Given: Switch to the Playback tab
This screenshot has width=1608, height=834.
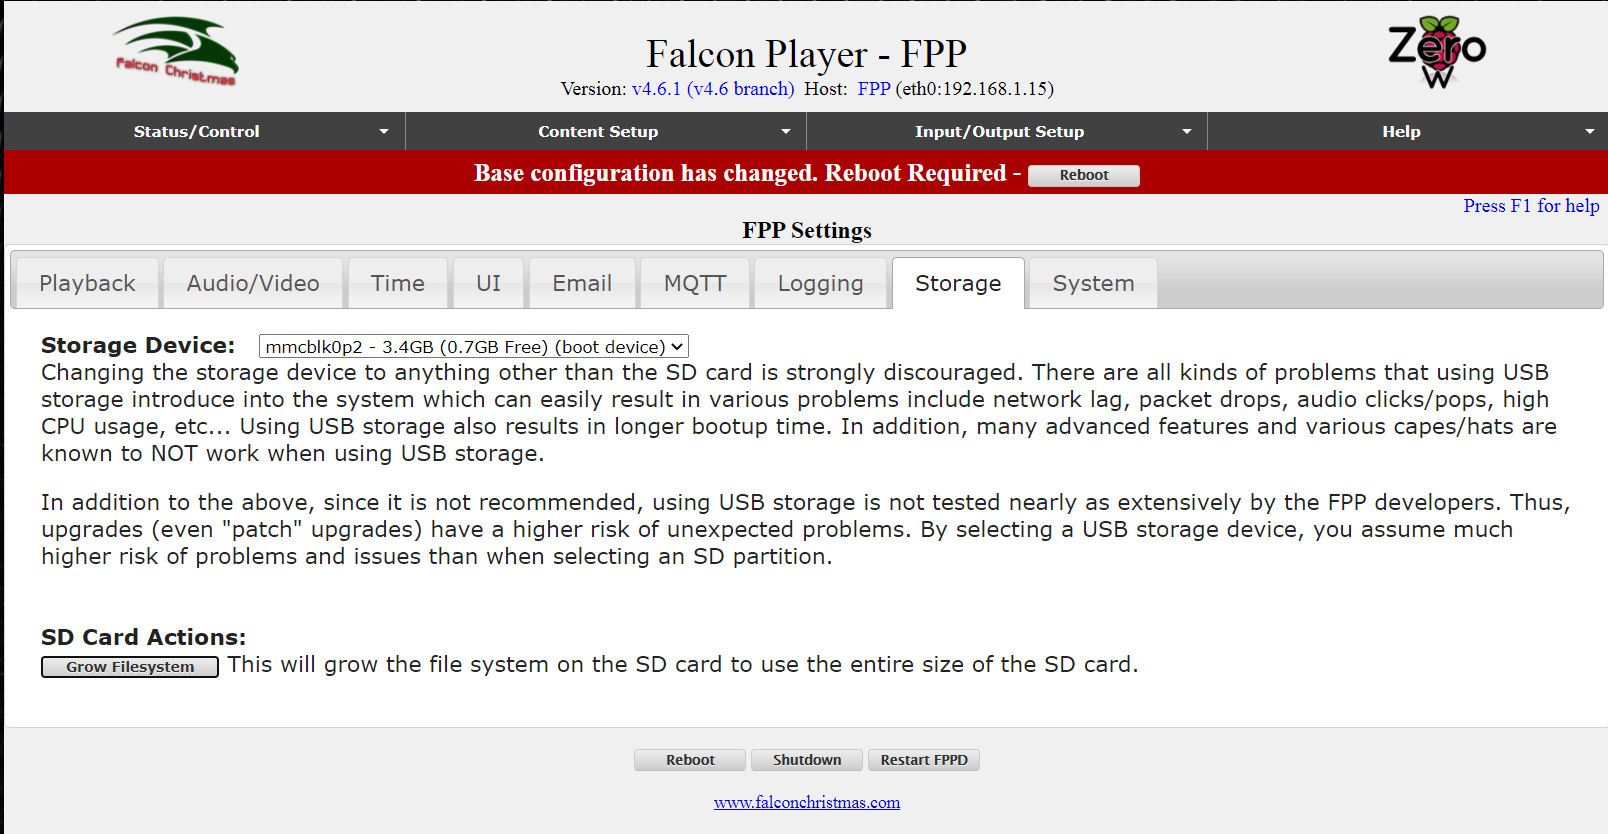Looking at the screenshot, I should pos(87,283).
